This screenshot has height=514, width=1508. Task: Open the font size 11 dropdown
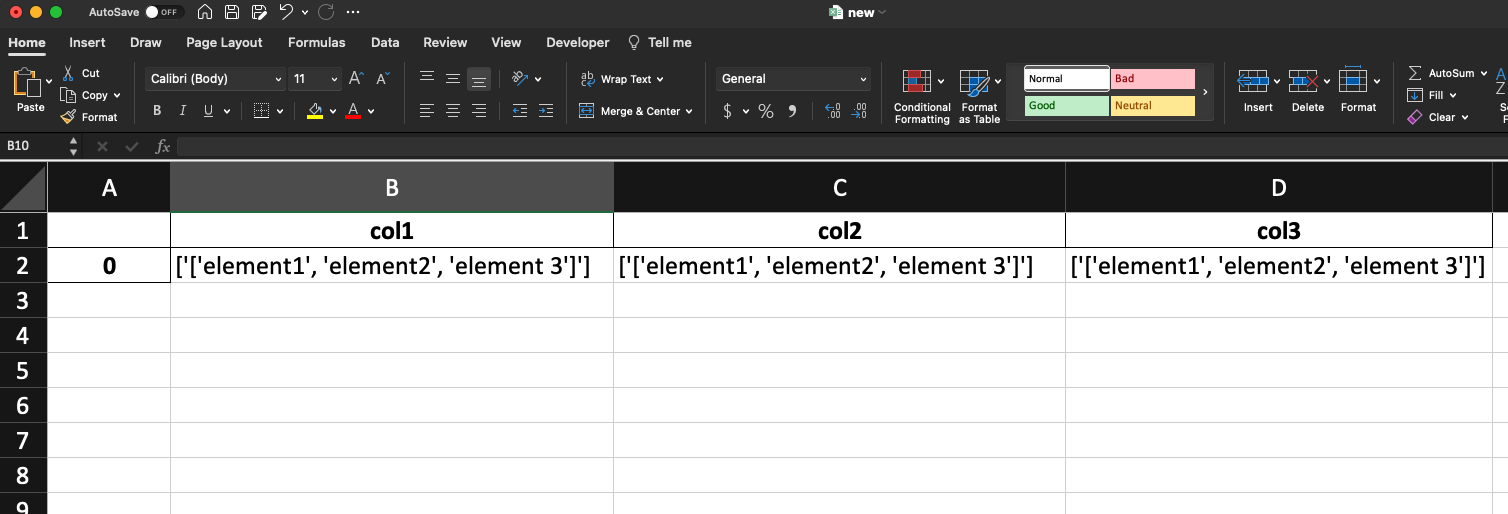316,79
